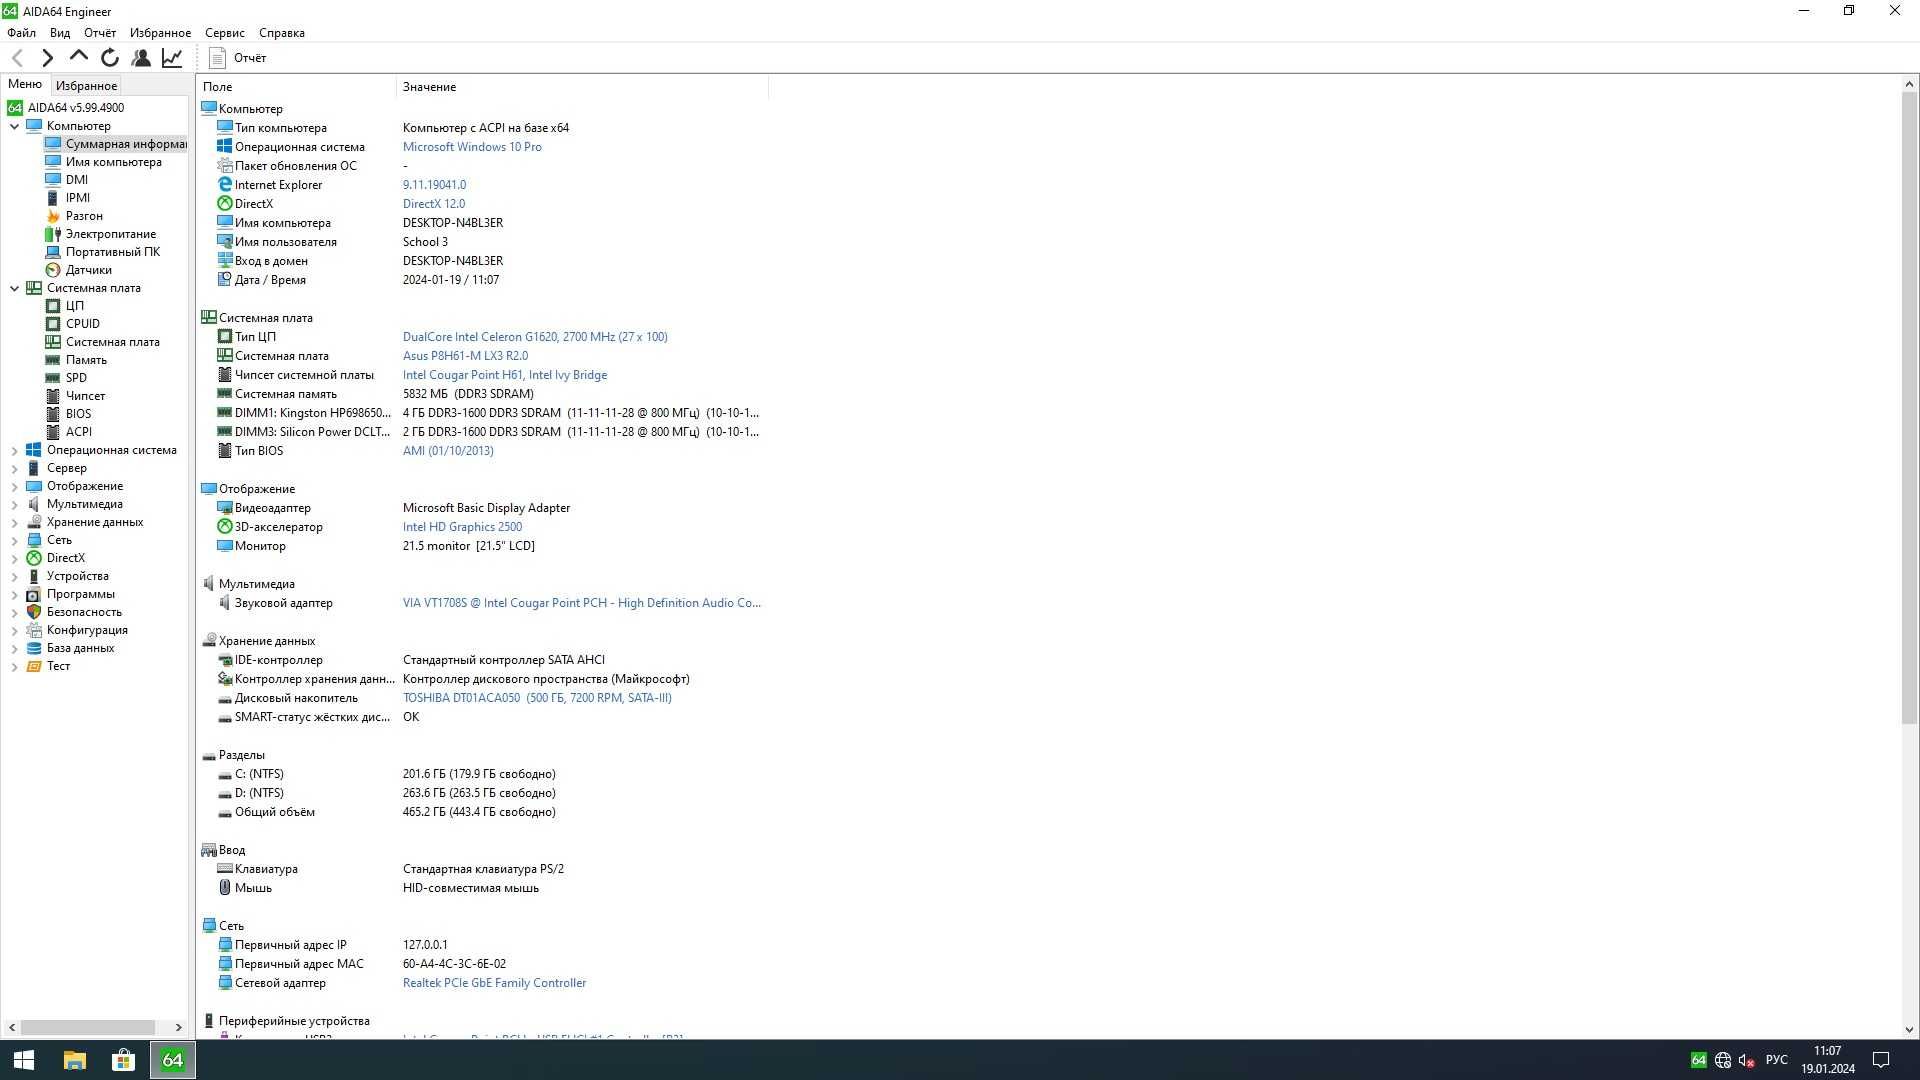The image size is (1920, 1080).
Task: Click the AIDA64 64-bit taskbar icon
Action: 171,1059
